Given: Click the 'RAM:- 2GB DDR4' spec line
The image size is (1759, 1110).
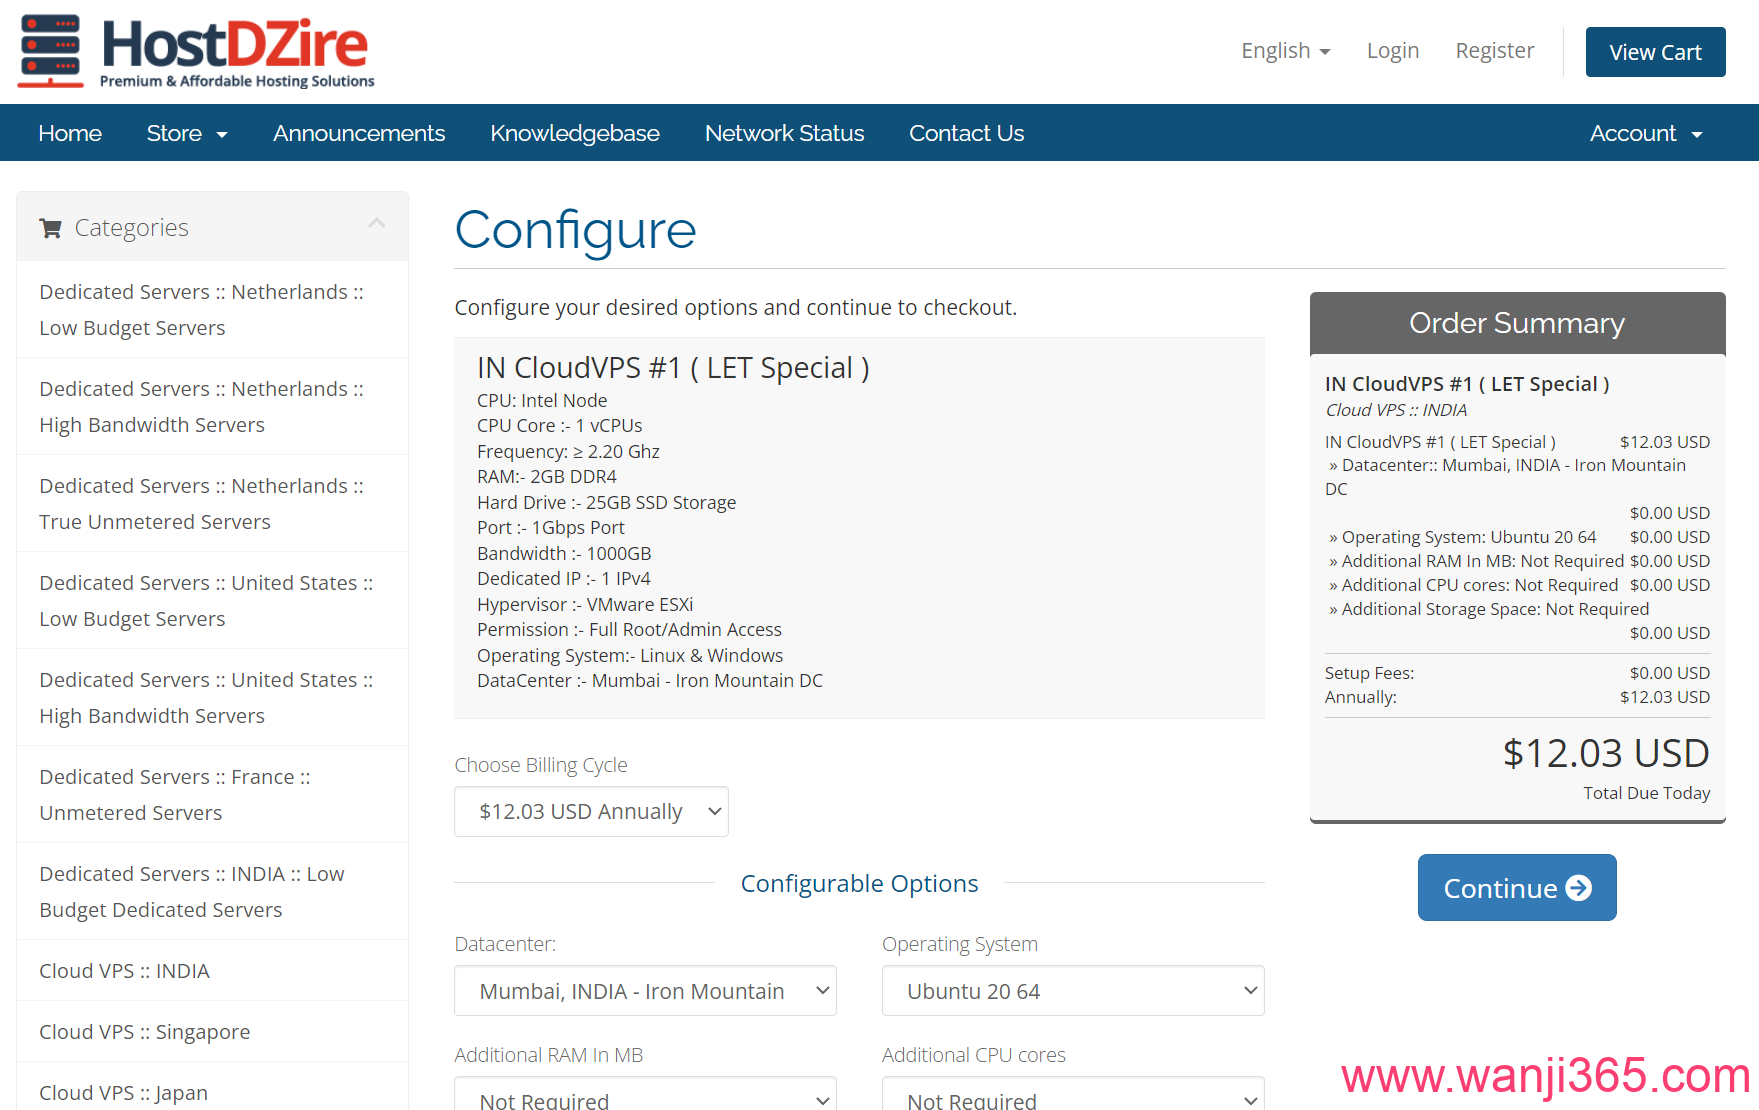Looking at the screenshot, I should 547,477.
